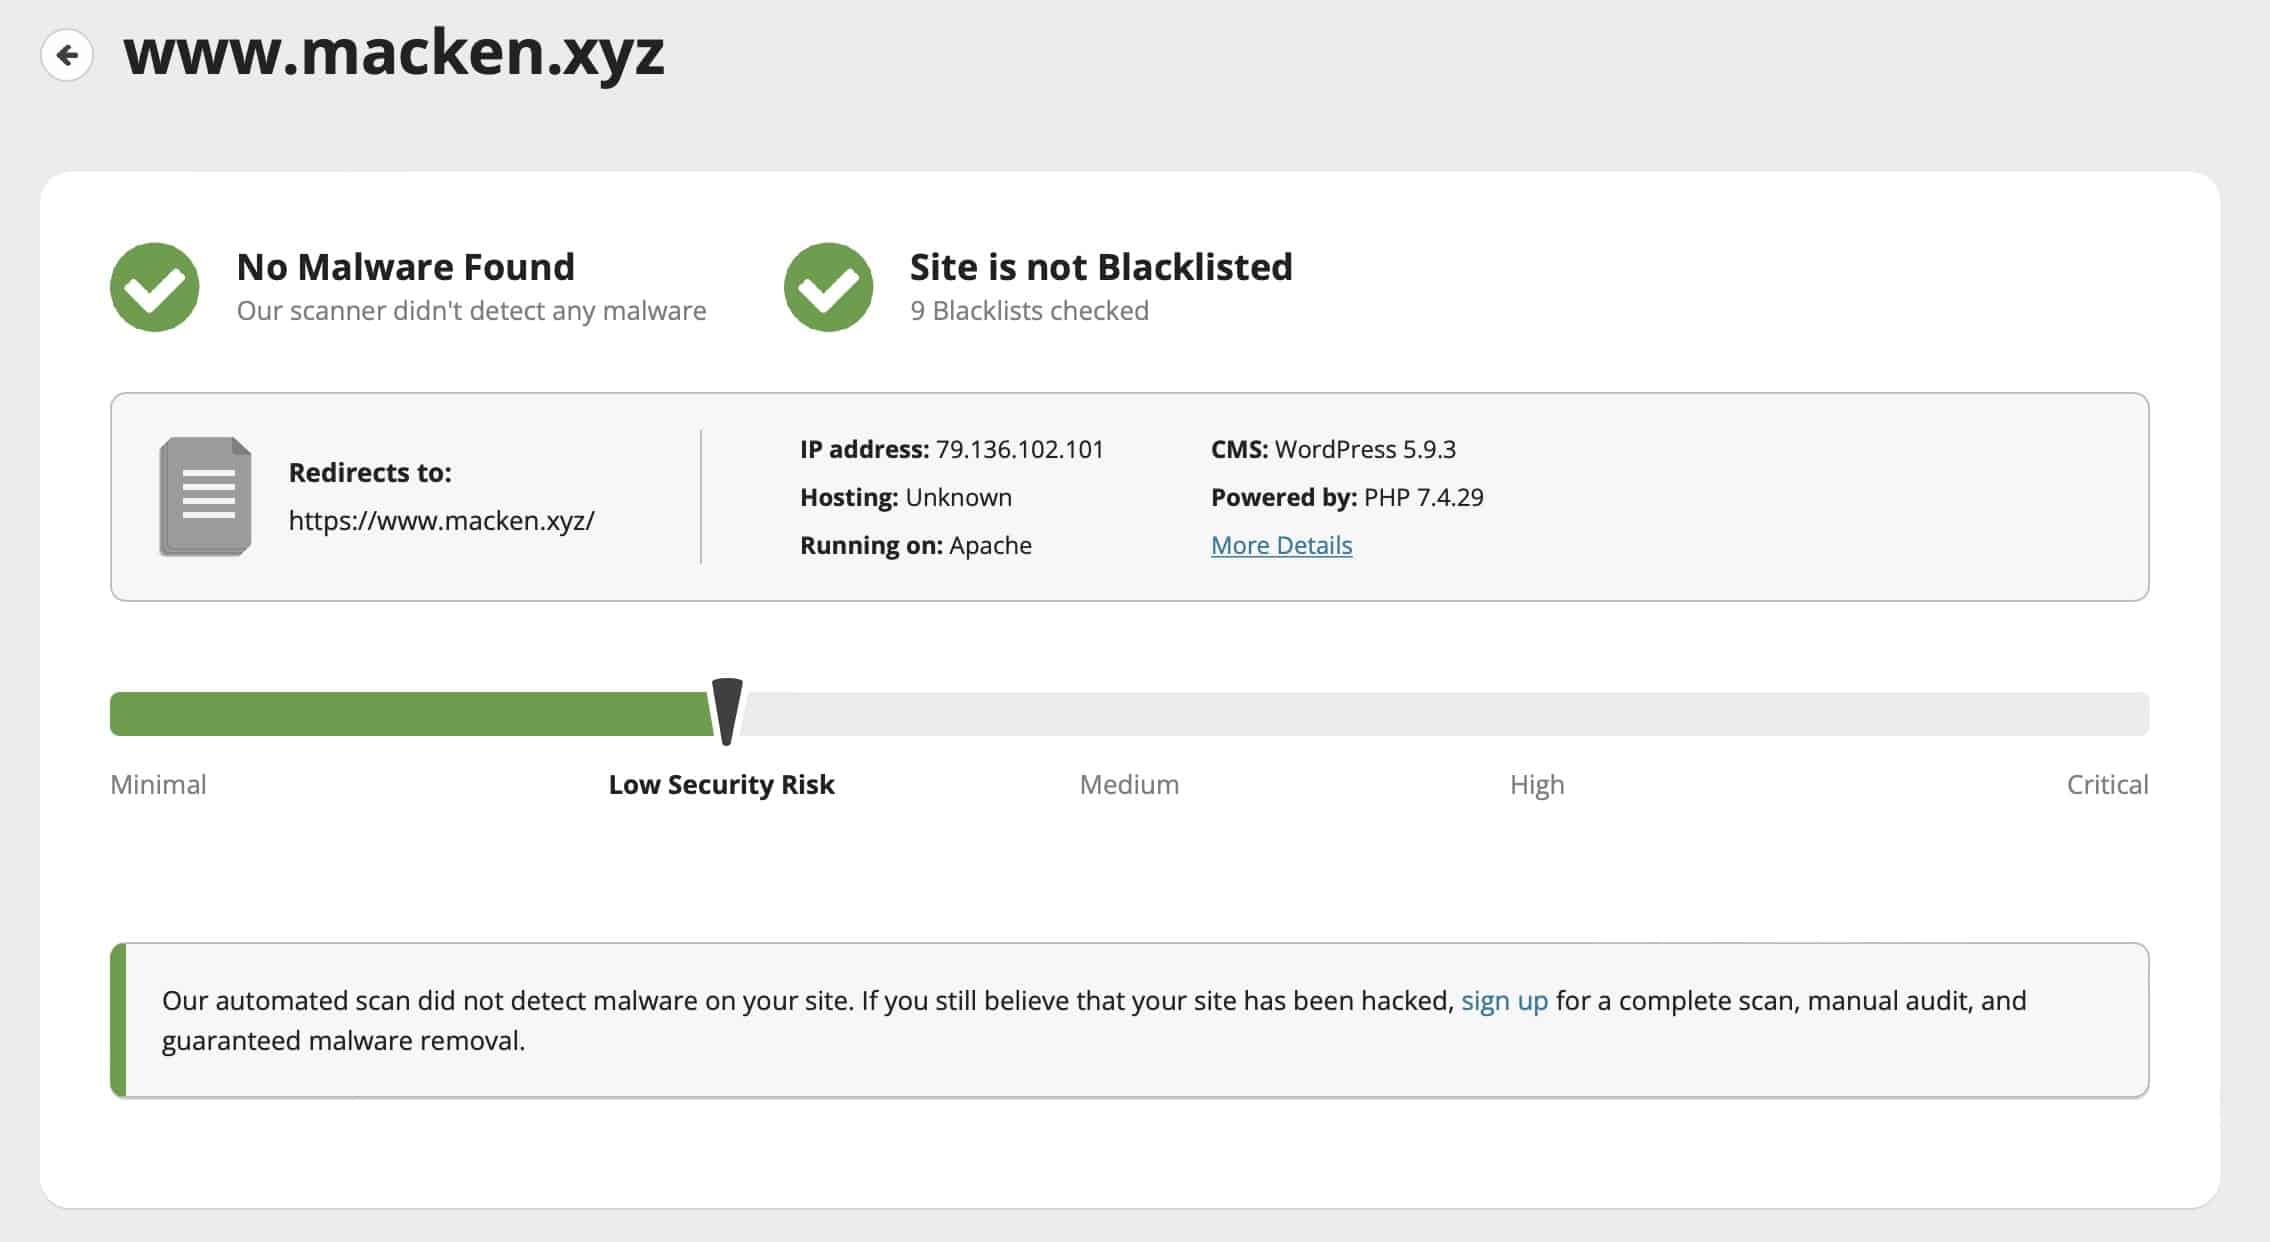This screenshot has height=1242, width=2270.
Task: Open the More Details link
Action: click(1281, 545)
